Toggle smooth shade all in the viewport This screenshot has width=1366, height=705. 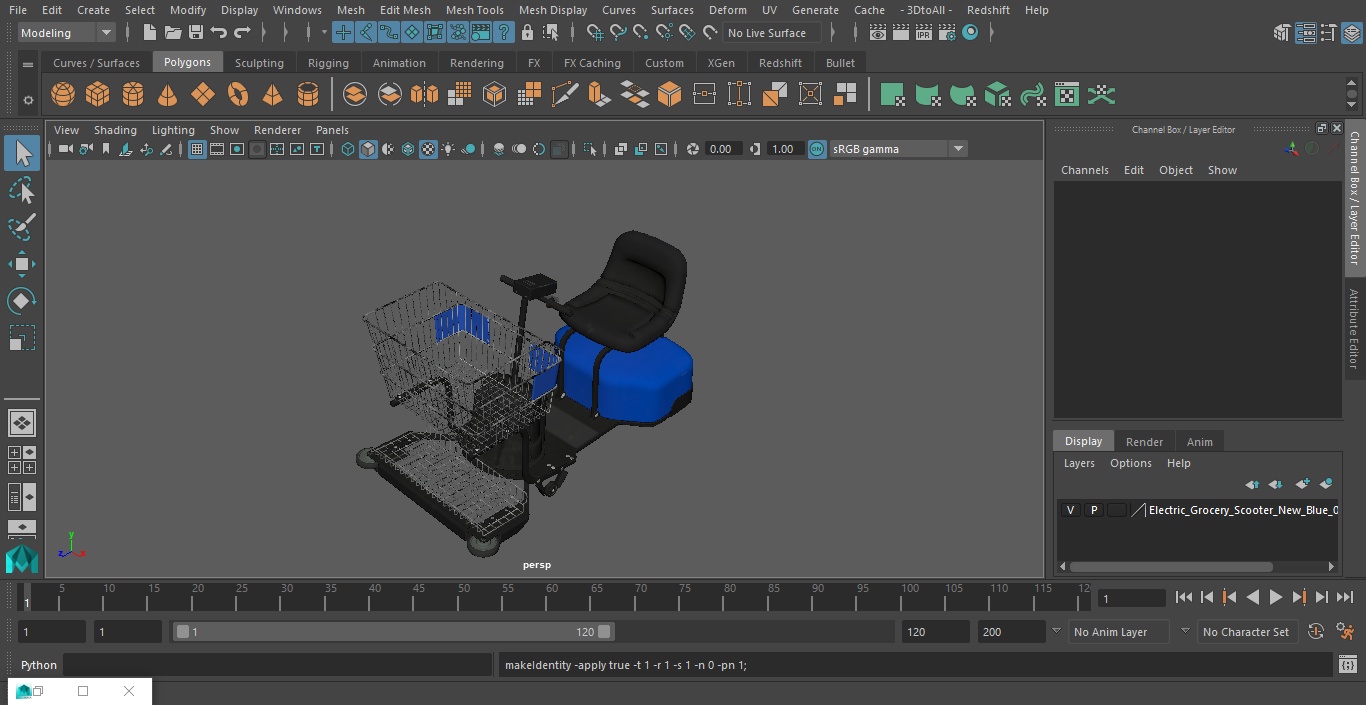[x=368, y=149]
